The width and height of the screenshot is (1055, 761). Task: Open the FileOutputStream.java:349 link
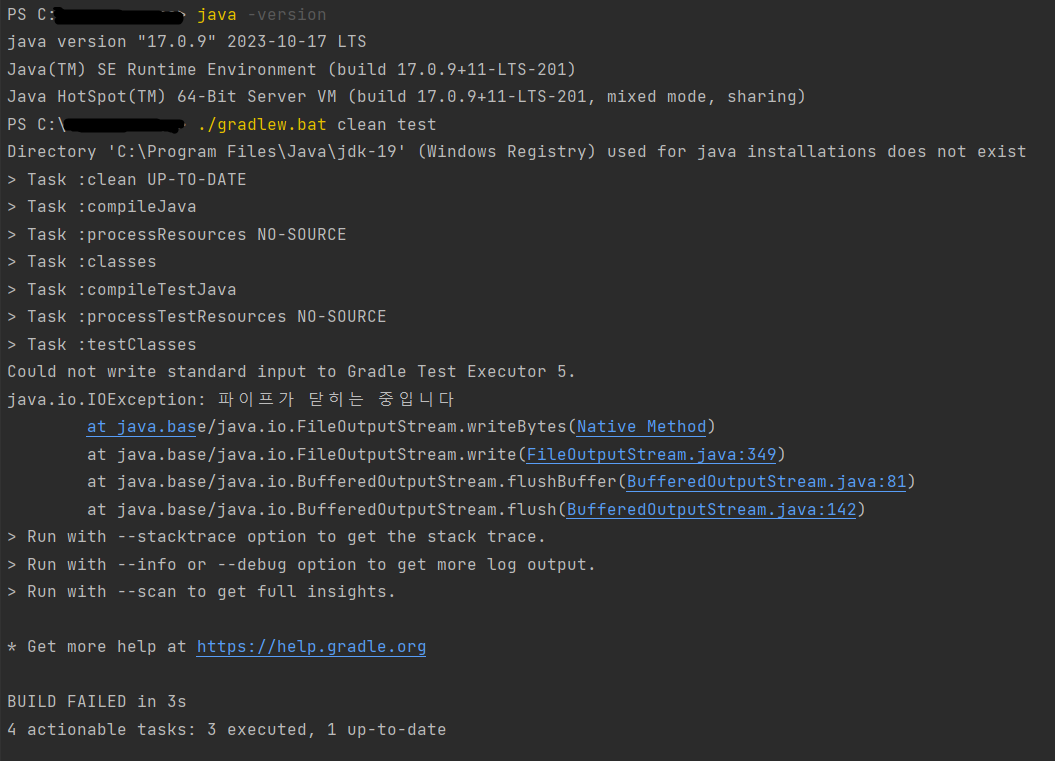(651, 455)
